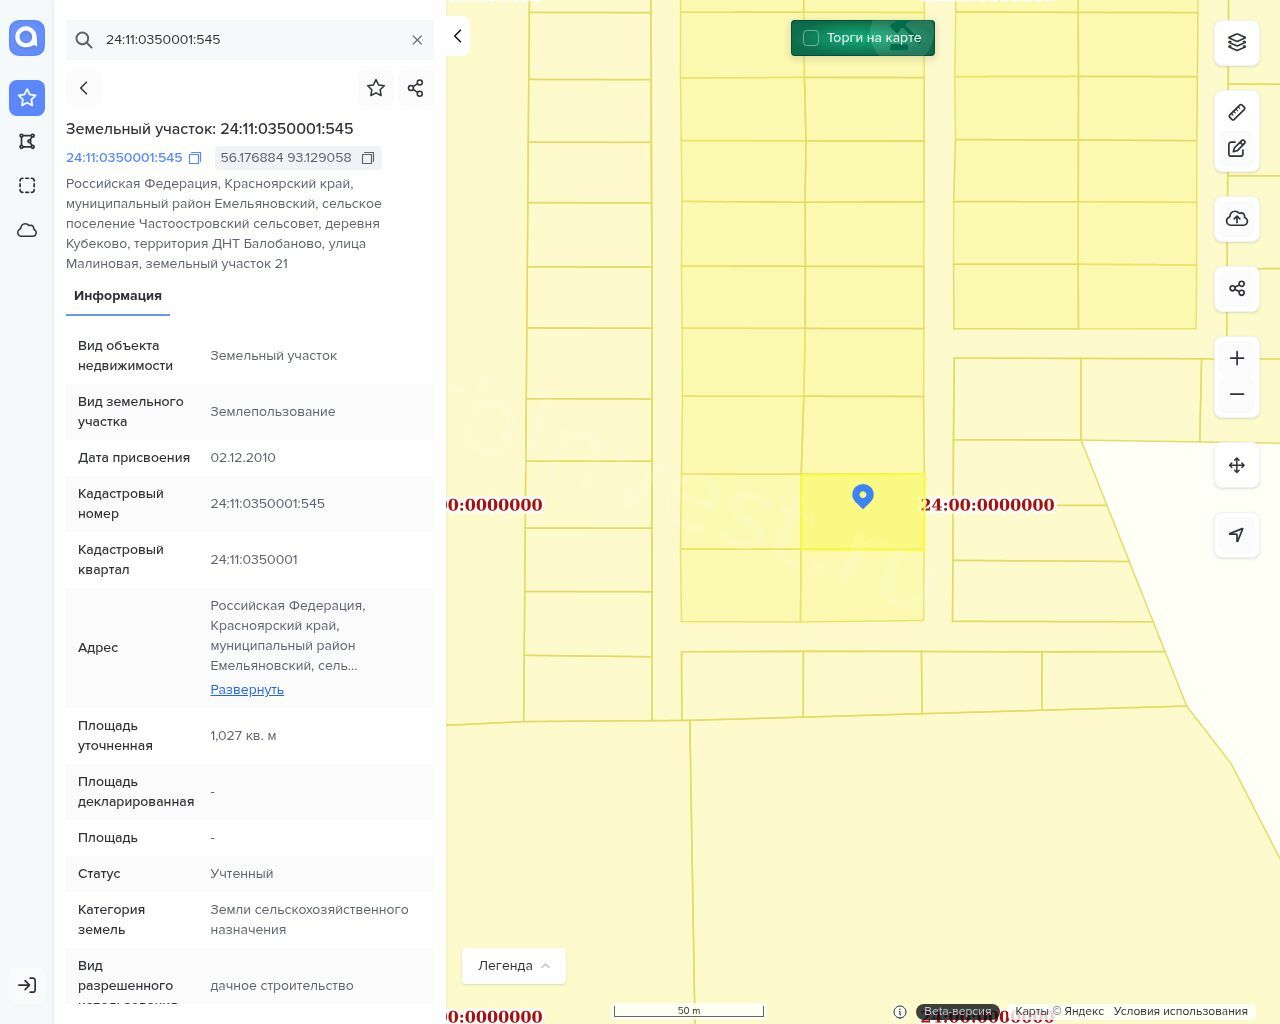
Task: Share this land parcel card
Action: (x=416, y=88)
